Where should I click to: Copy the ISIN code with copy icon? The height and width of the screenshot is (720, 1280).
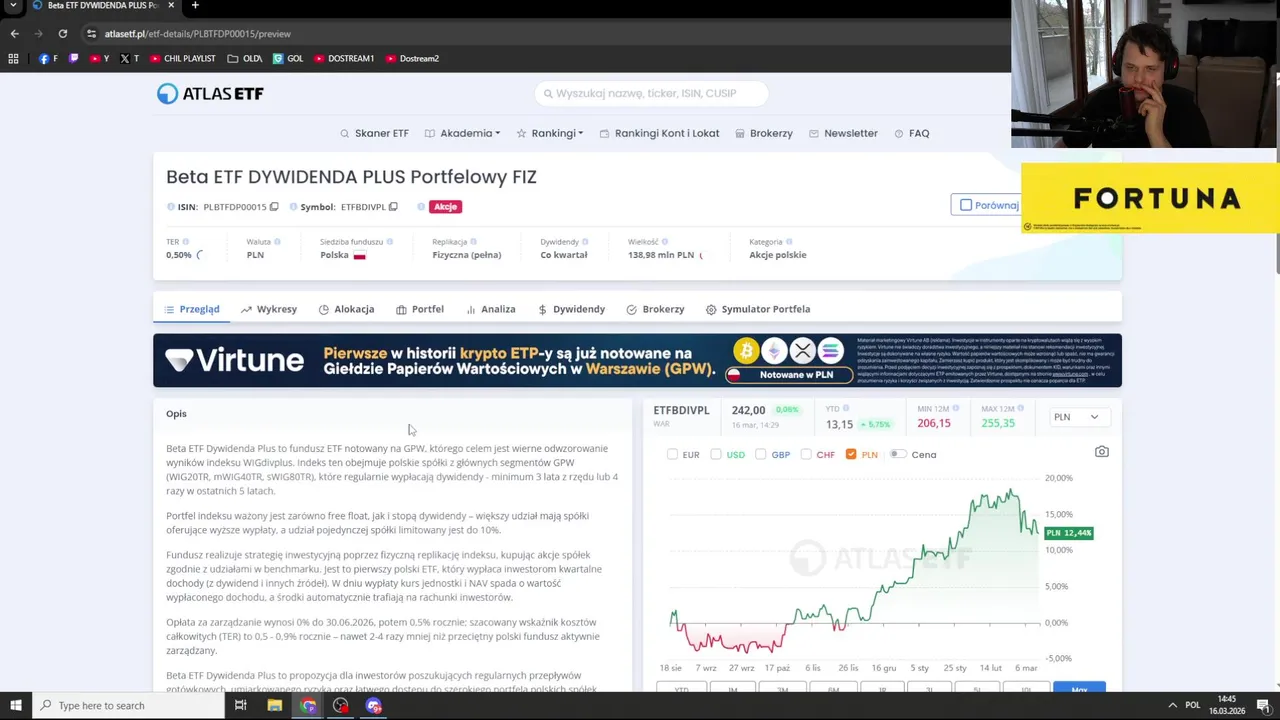[274, 207]
